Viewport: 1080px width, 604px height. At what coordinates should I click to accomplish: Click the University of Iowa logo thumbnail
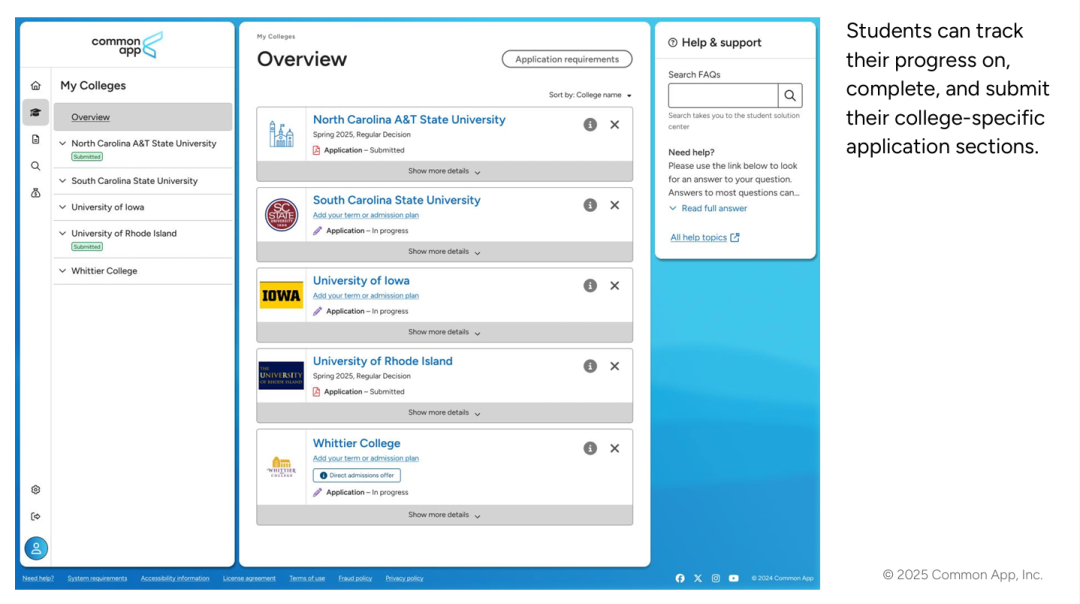281,295
